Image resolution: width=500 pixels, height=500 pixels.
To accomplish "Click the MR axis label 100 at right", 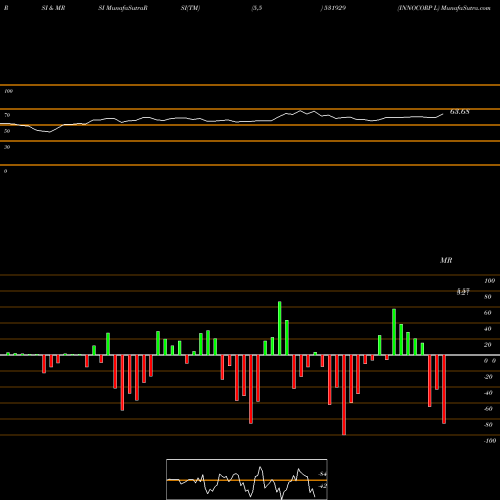I will coord(490,281).
